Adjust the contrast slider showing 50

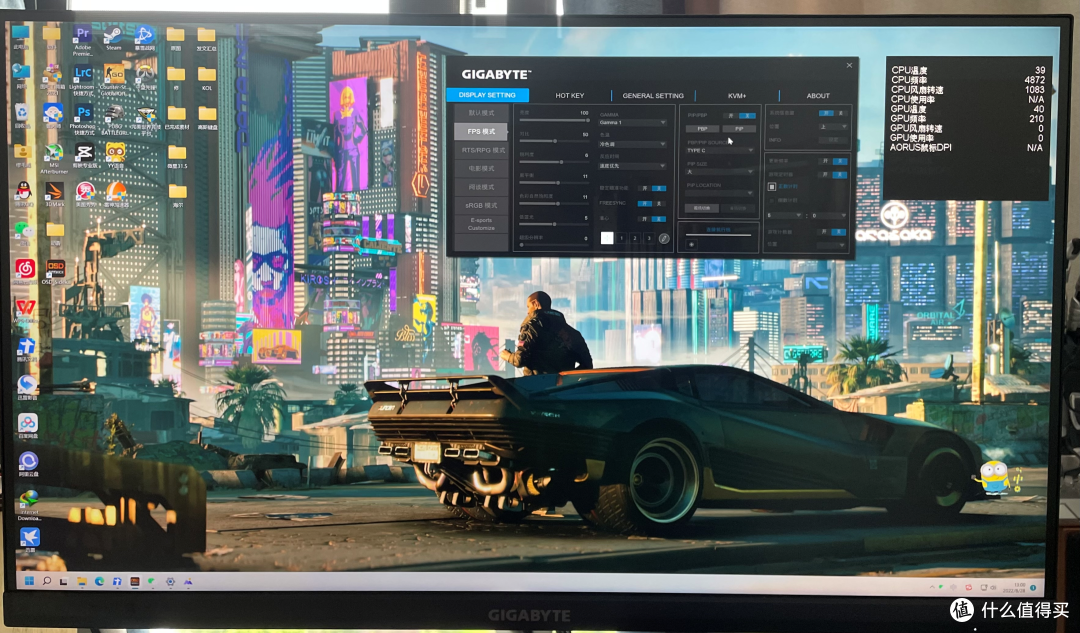554,141
